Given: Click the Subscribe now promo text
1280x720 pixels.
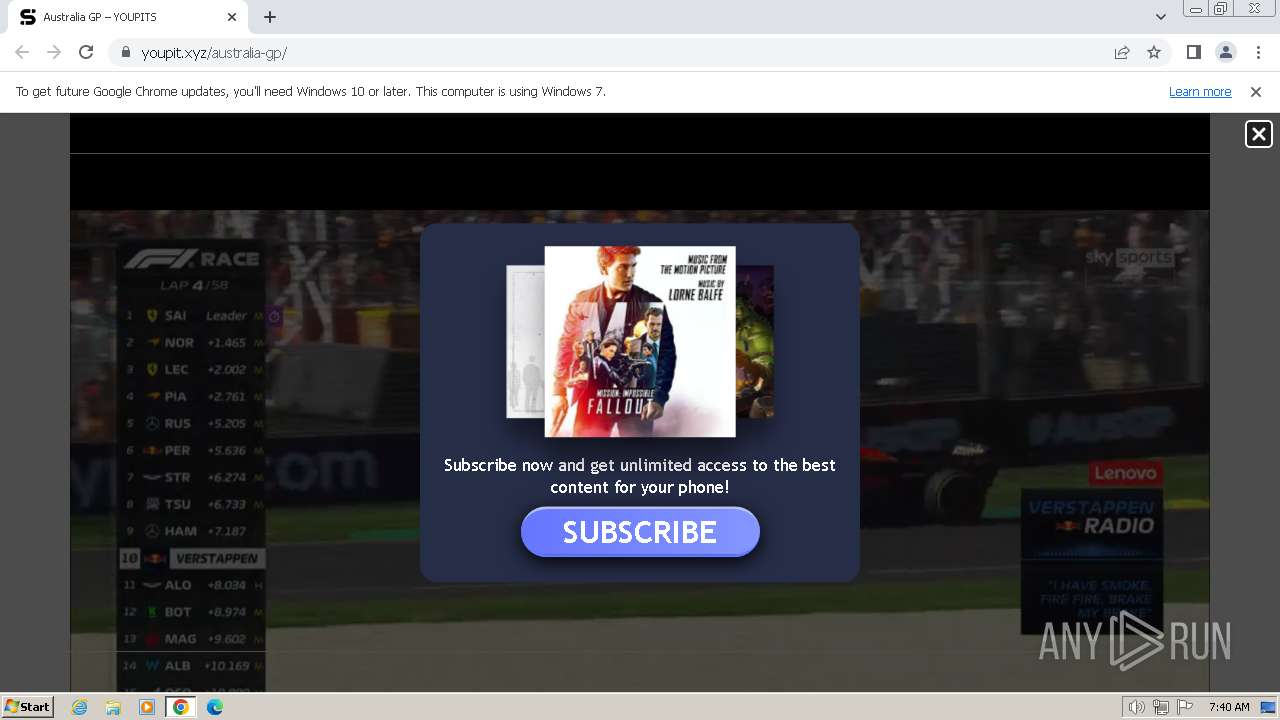Looking at the screenshot, I should [640, 476].
